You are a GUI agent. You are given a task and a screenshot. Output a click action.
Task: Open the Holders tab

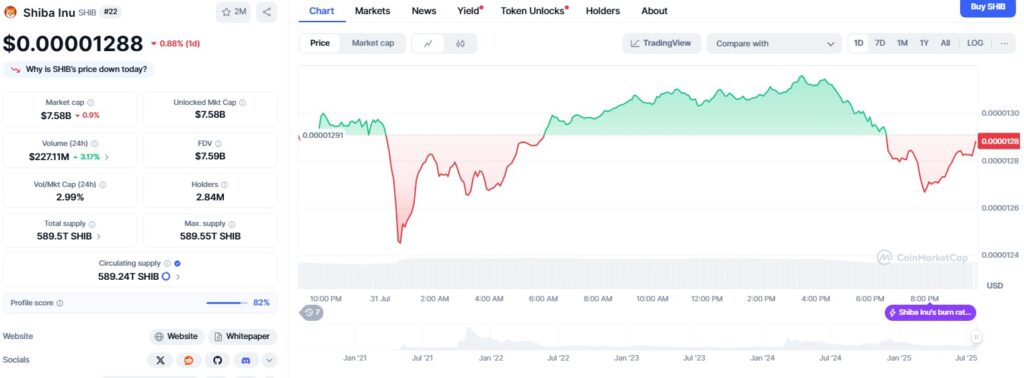click(603, 10)
